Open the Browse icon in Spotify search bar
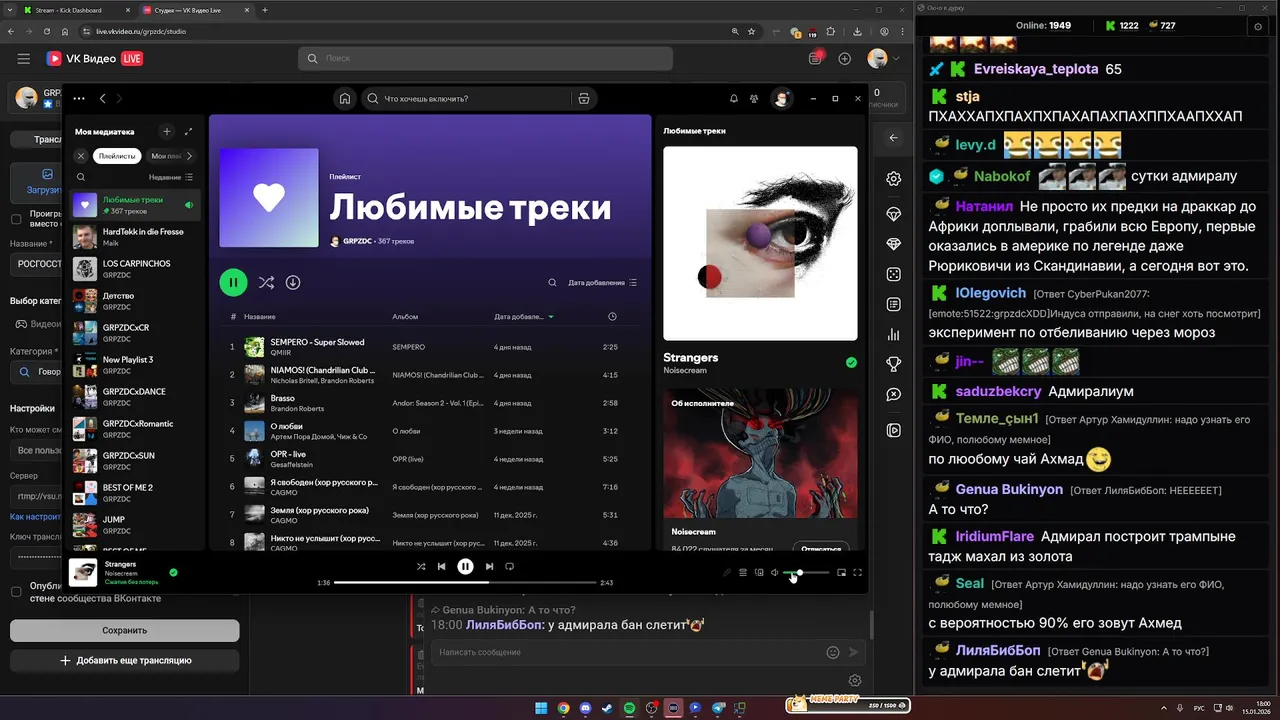This screenshot has width=1280, height=720. (584, 99)
